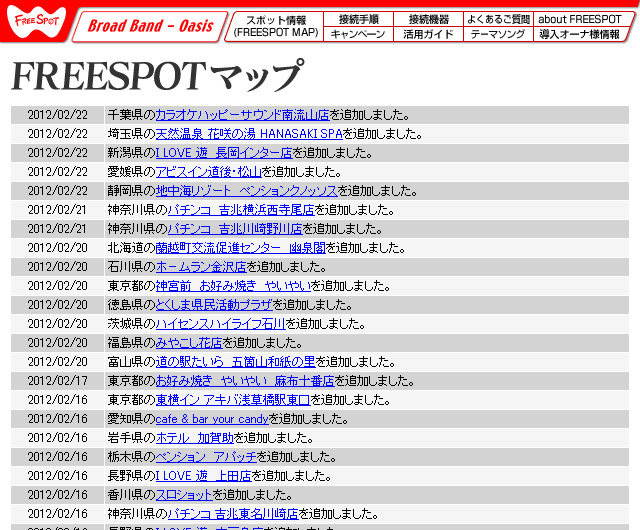Click 富山県の prefecture text
This screenshot has height=530, width=640.
[131, 362]
